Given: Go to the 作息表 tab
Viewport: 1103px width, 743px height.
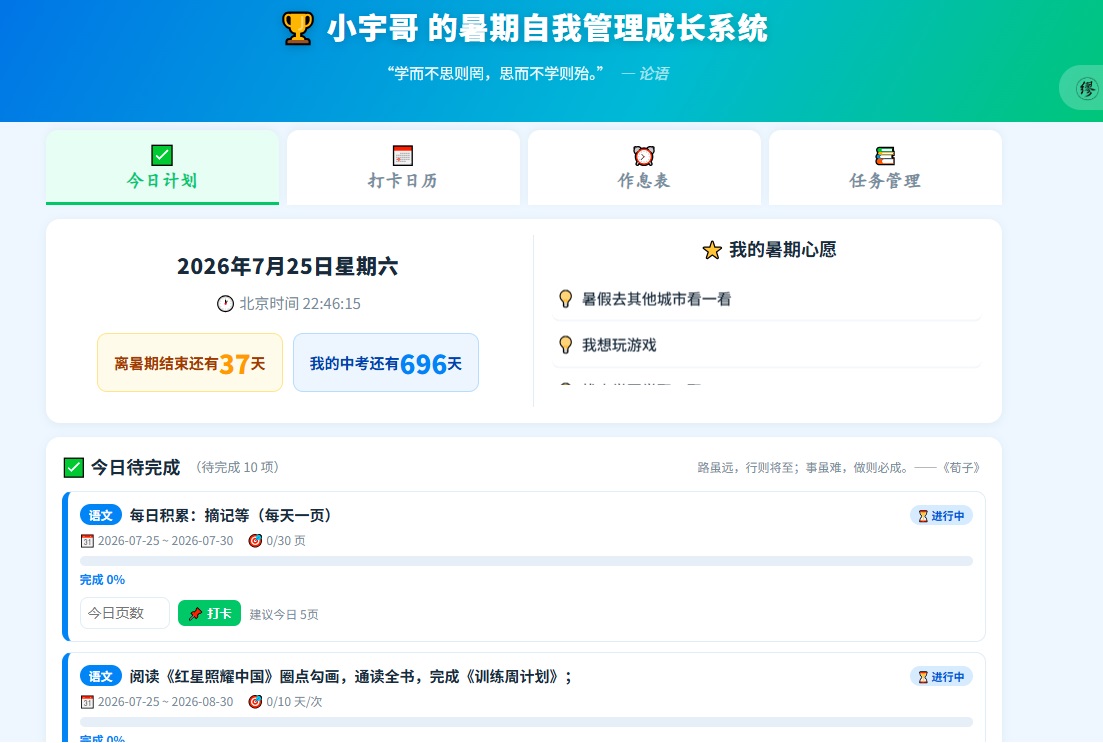Looking at the screenshot, I should point(644,167).
